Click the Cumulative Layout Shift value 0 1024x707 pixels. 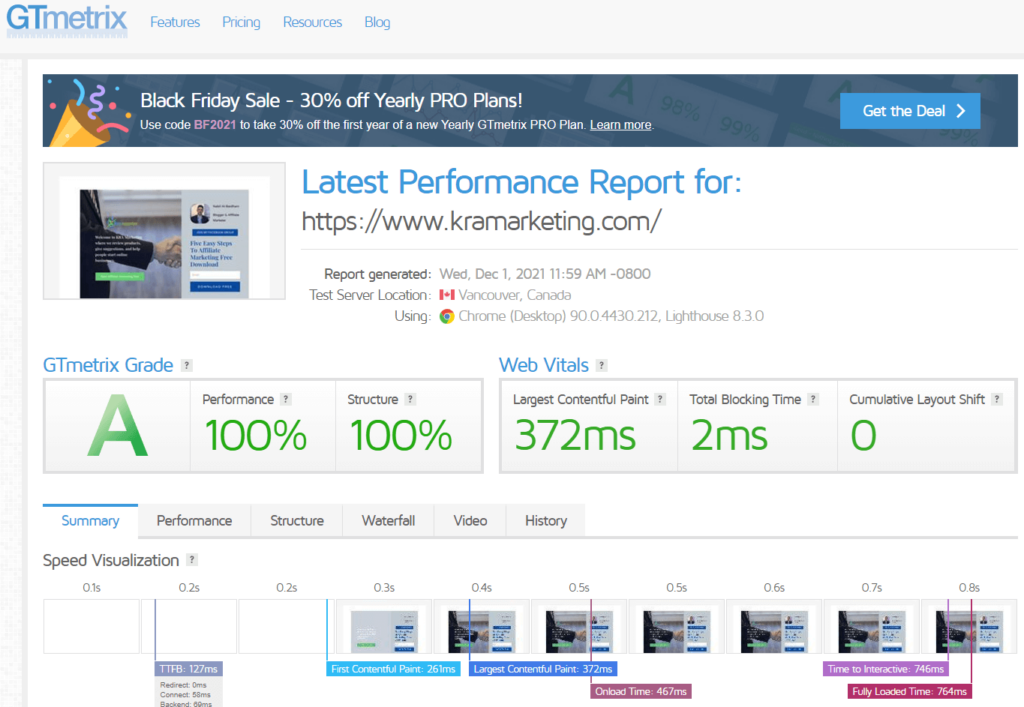[x=863, y=435]
